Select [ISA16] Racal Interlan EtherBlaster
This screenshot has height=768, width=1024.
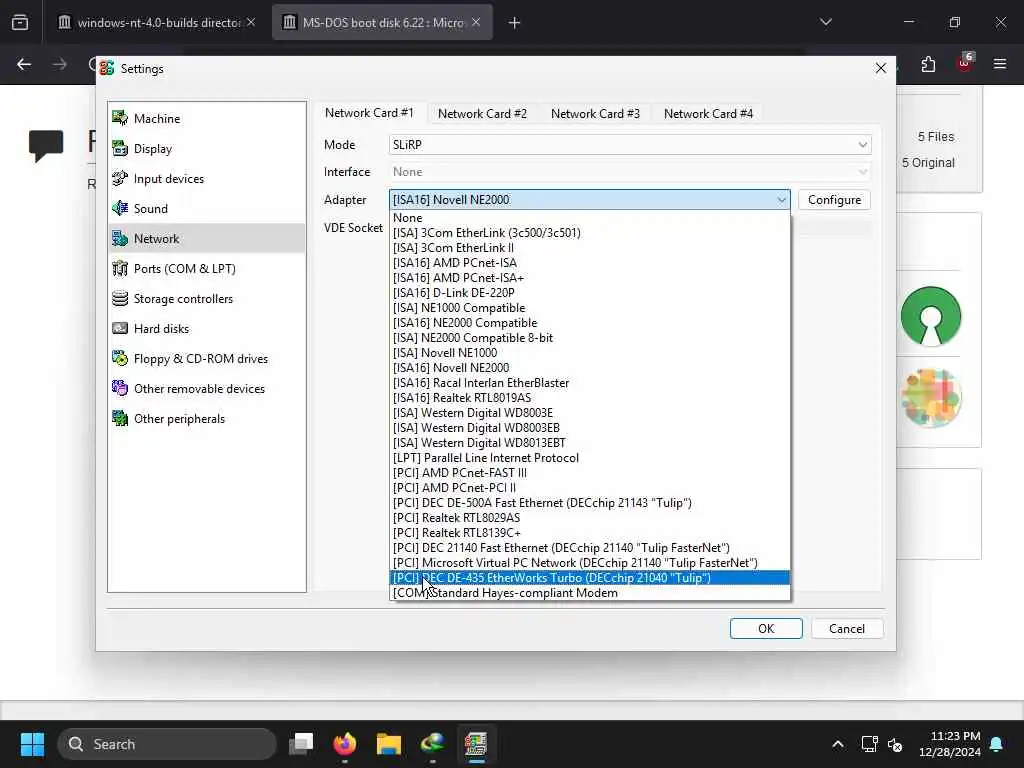[590, 383]
